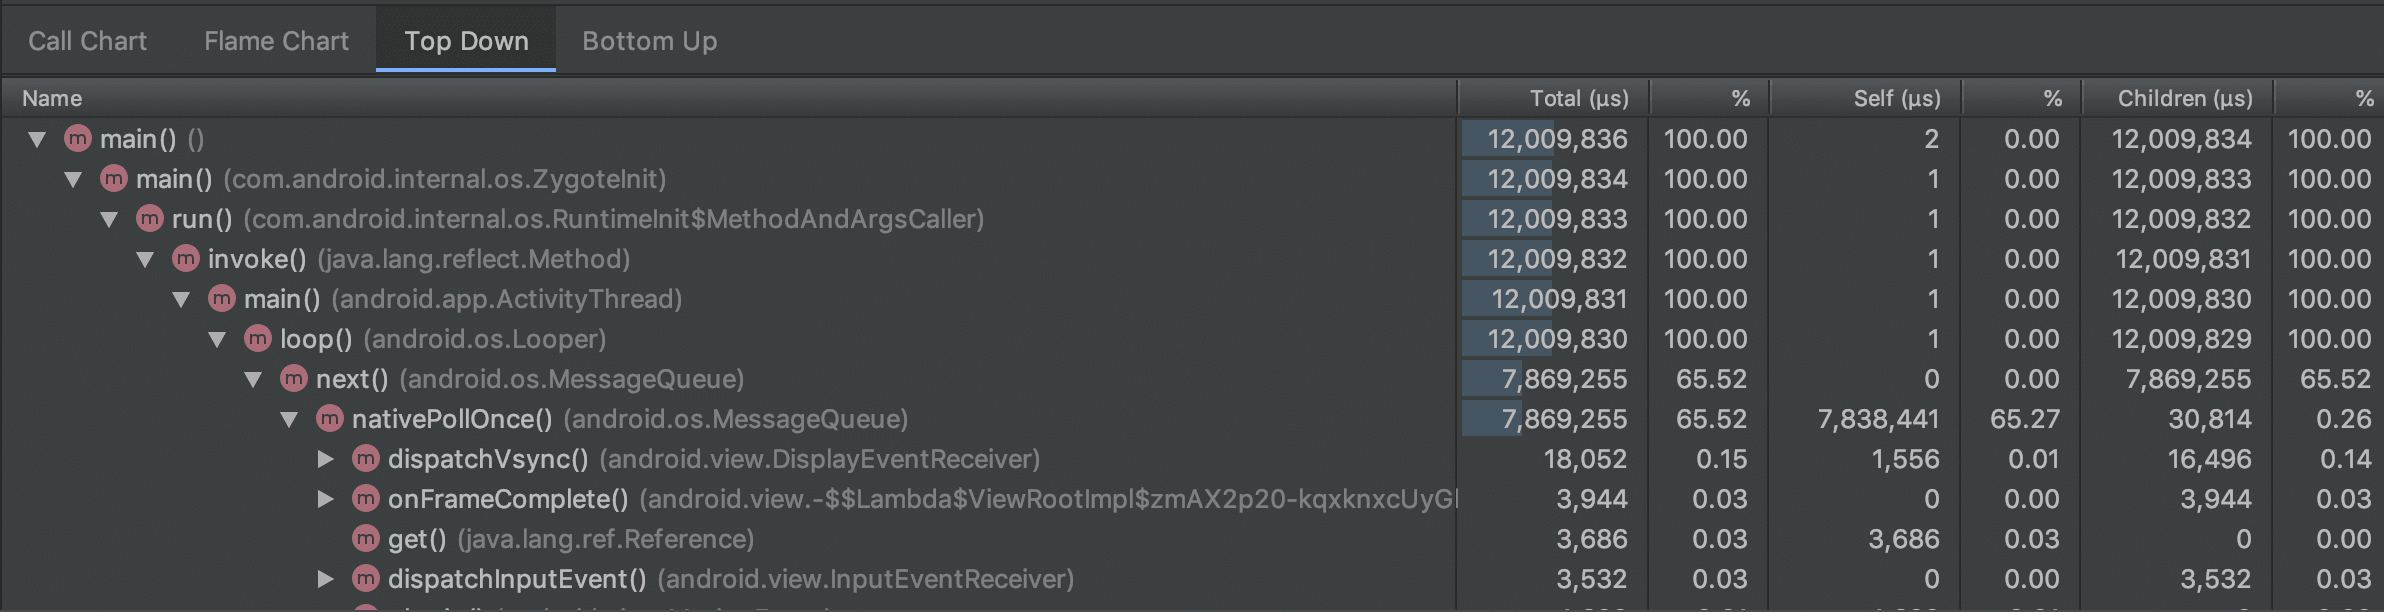Click method icon beside dispatchVsync()
The height and width of the screenshot is (612, 2384).
point(366,459)
